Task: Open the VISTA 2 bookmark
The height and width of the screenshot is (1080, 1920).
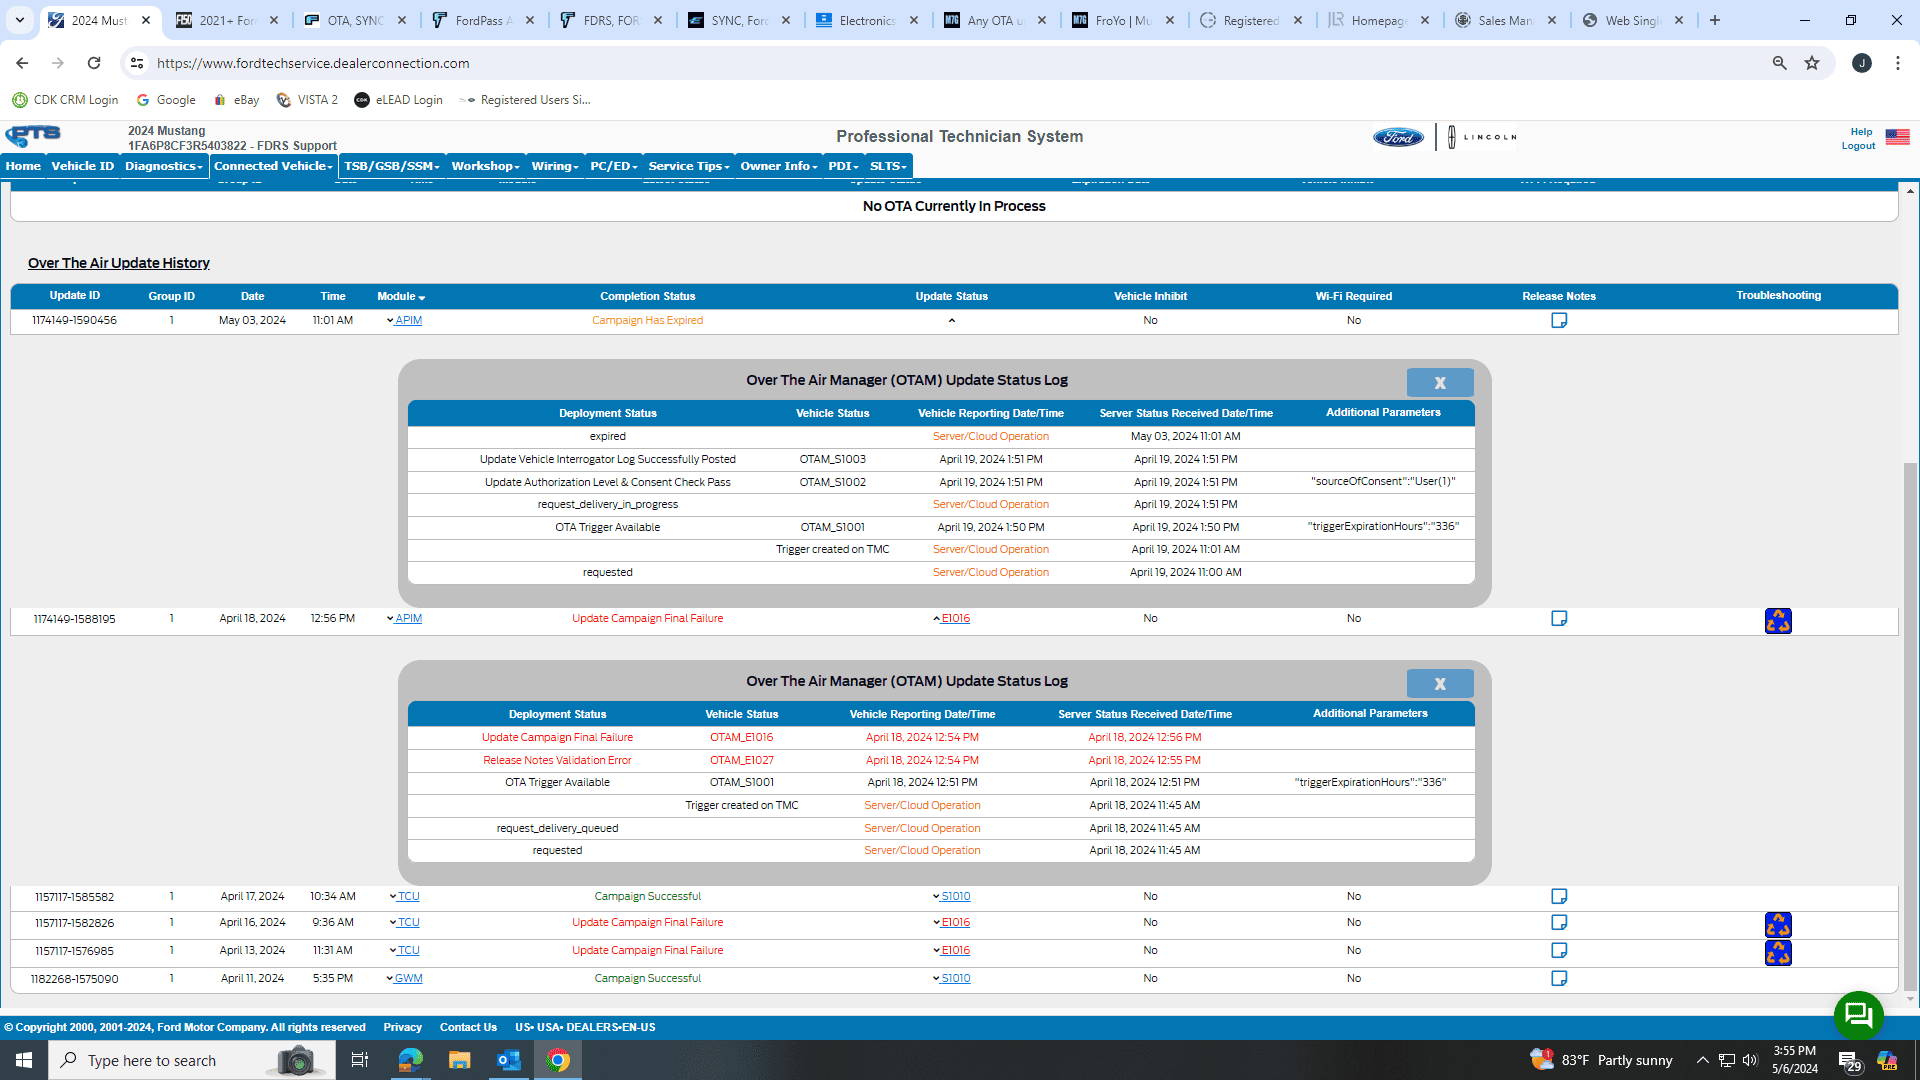Action: point(307,100)
